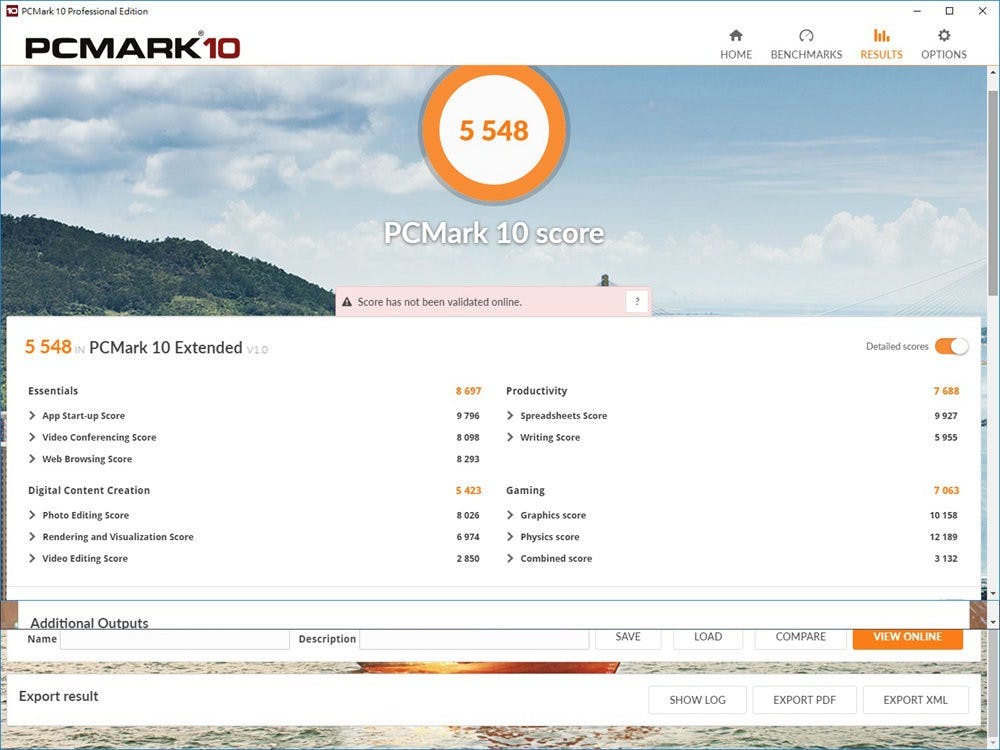Click the Home house icon
The height and width of the screenshot is (750, 1000).
coord(736,36)
